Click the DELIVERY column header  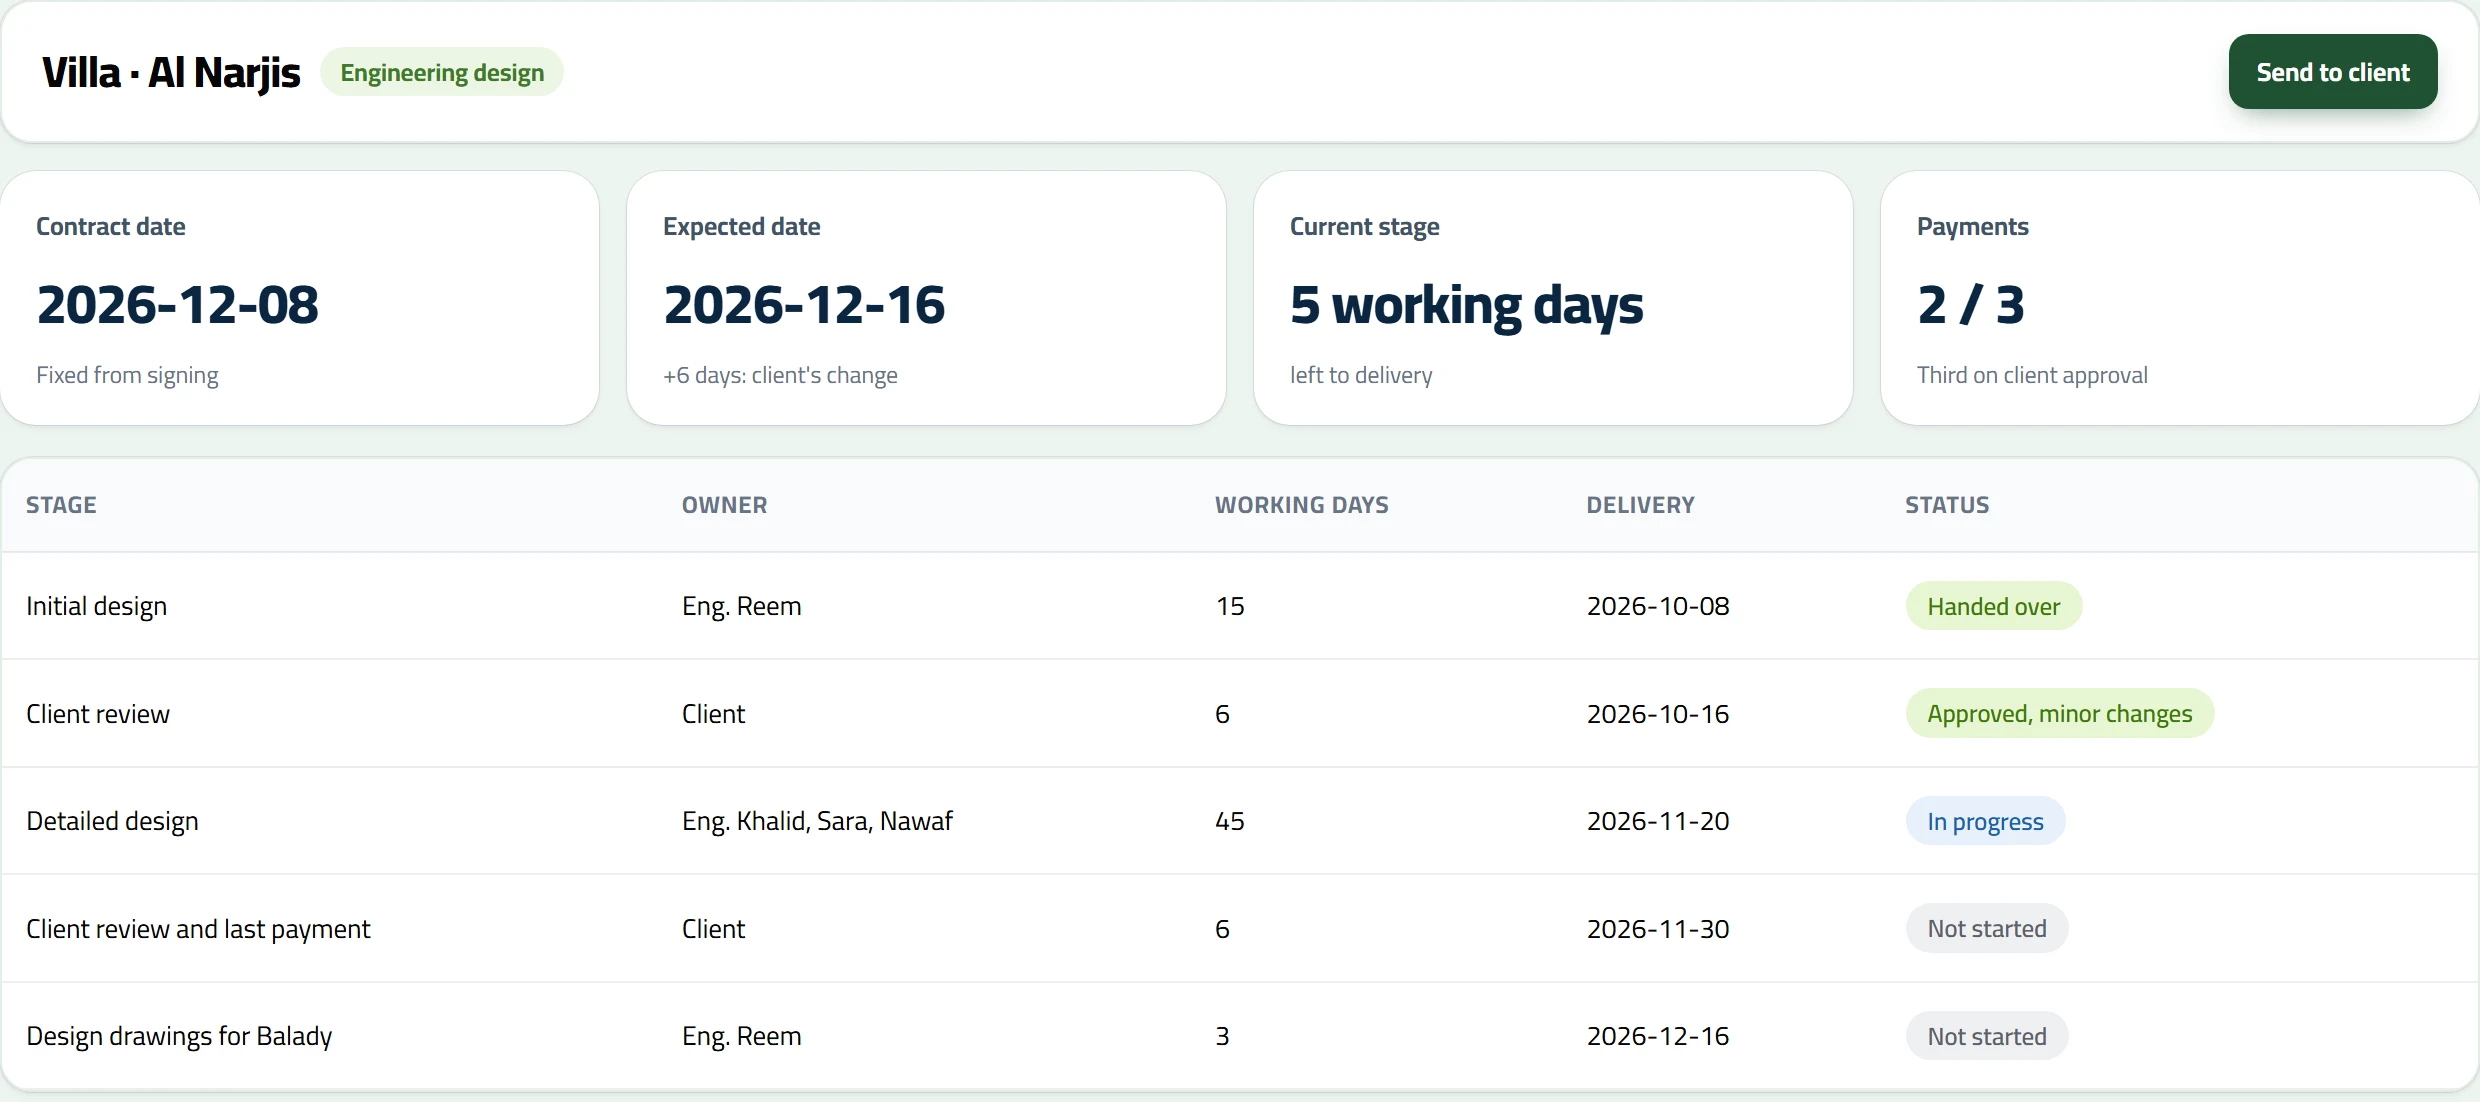pos(1640,505)
